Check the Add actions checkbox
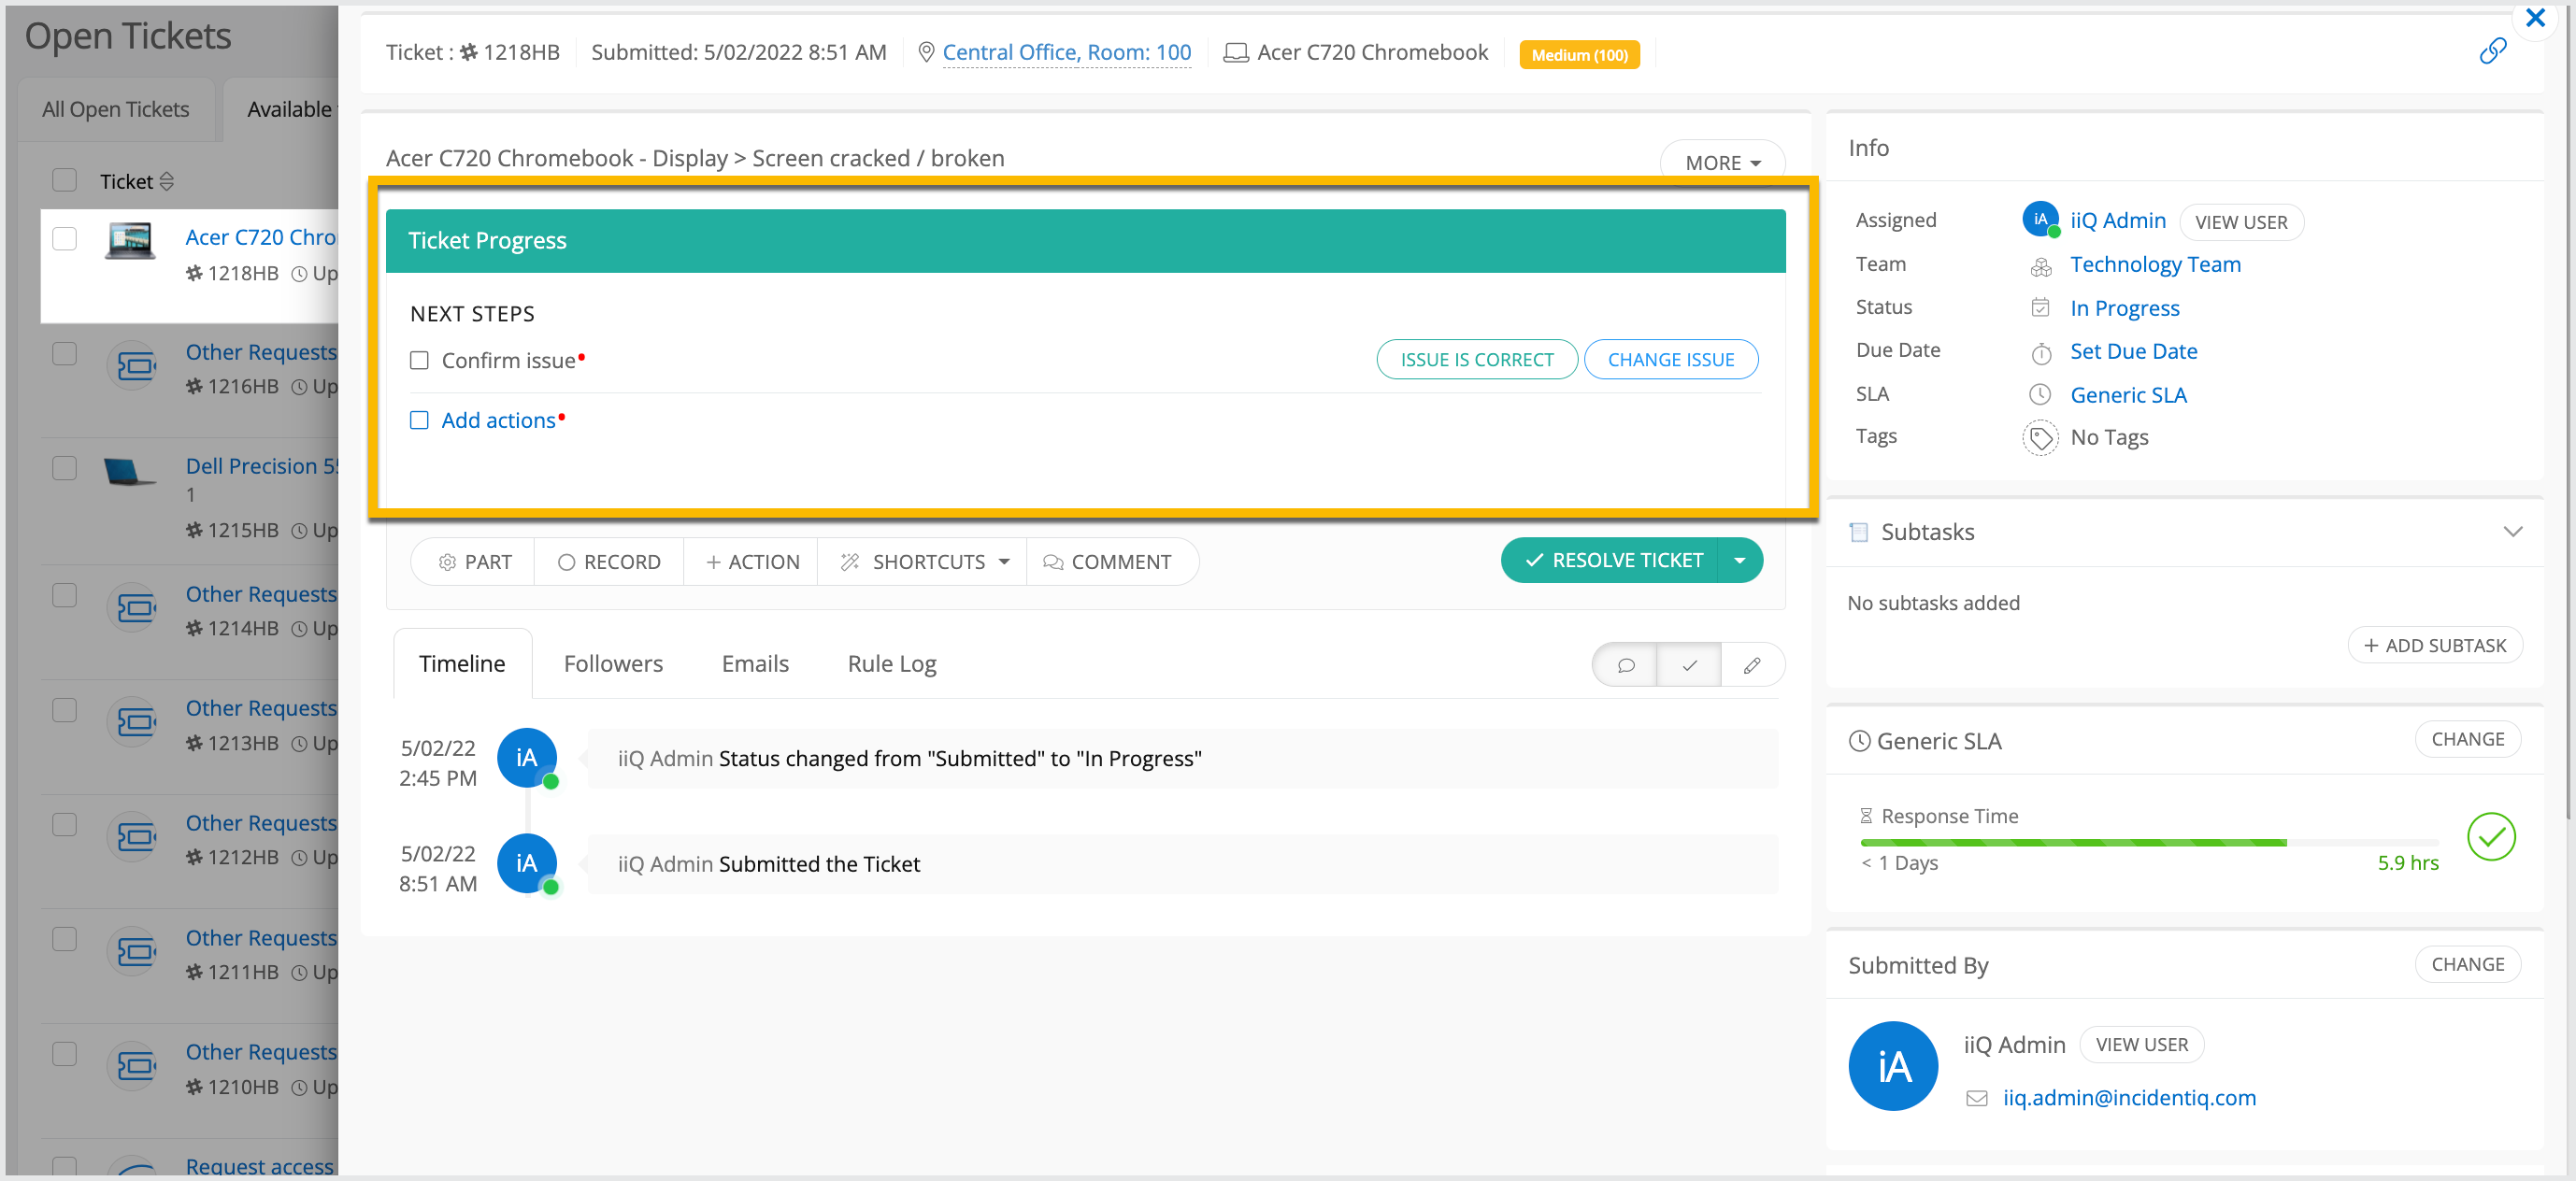Image resolution: width=2576 pixels, height=1181 pixels. click(419, 420)
